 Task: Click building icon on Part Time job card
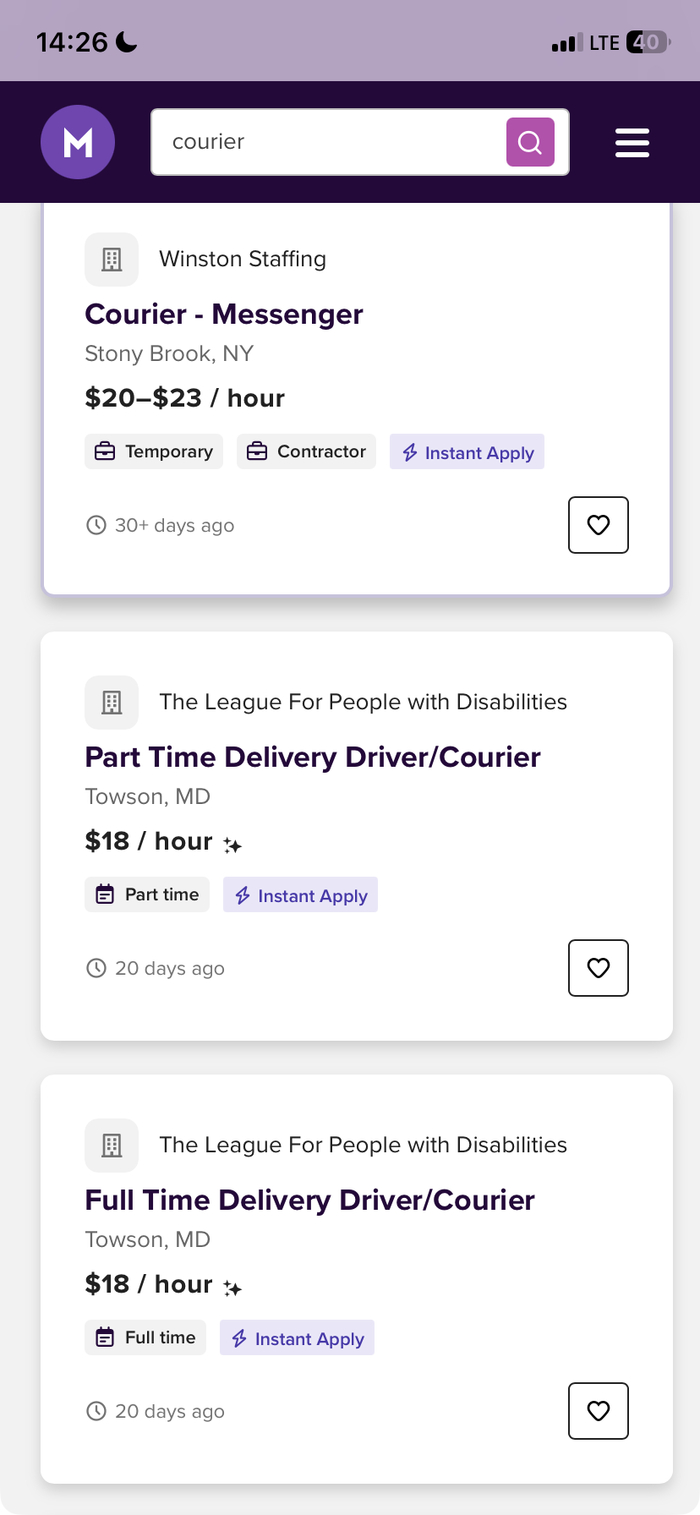pos(112,702)
